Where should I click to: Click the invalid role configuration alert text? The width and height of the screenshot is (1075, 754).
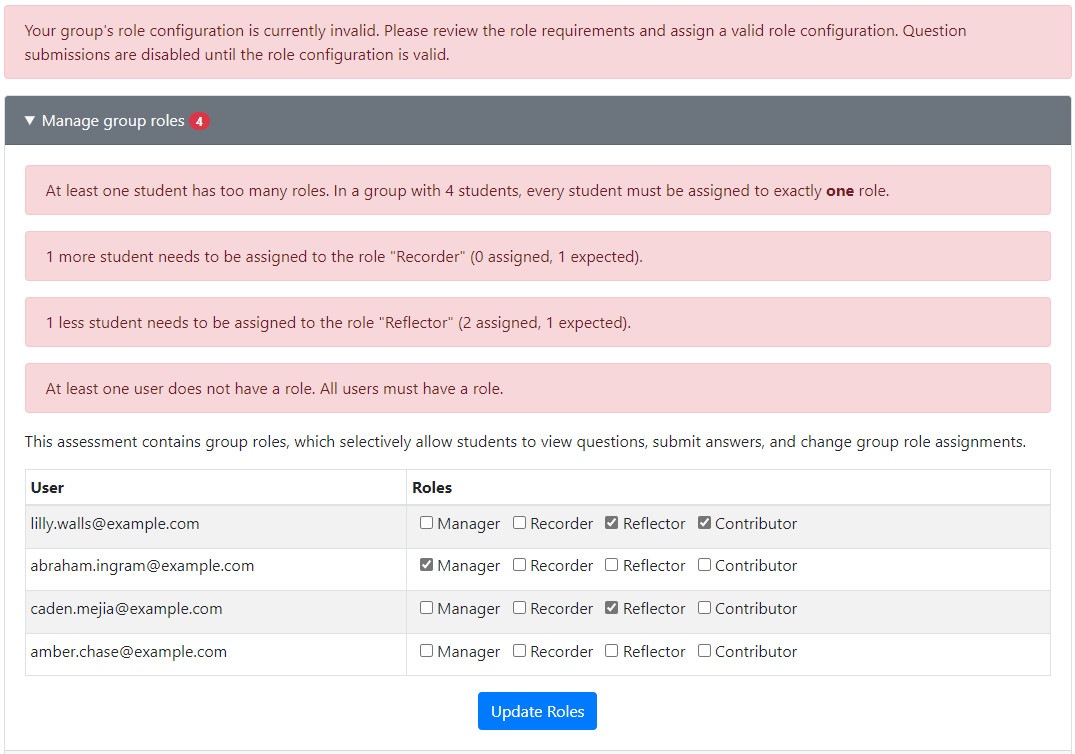pos(496,42)
